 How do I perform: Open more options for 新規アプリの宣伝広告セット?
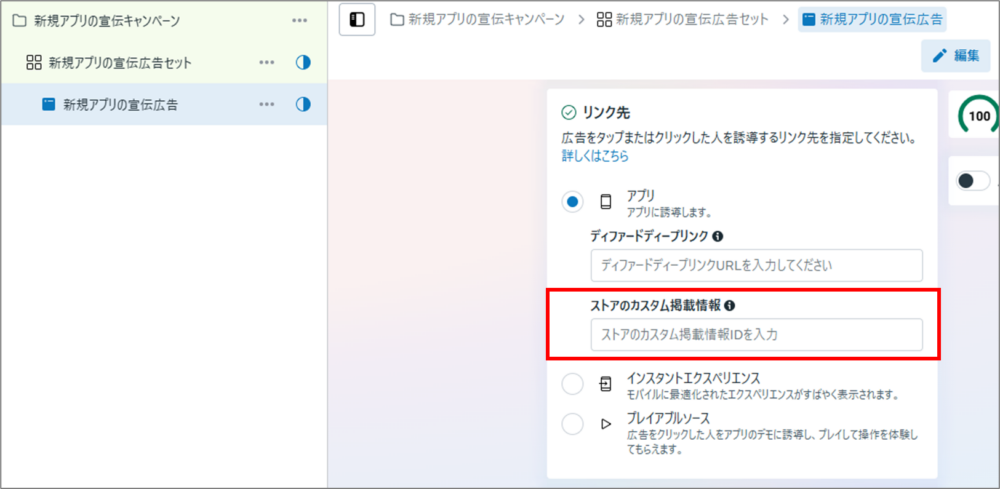click(x=266, y=62)
